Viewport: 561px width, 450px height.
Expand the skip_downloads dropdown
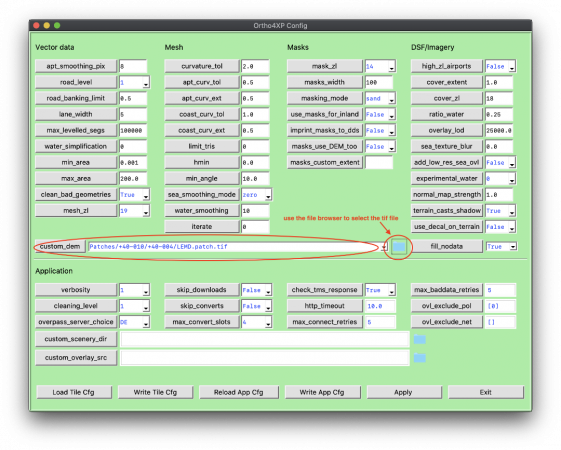pos(268,290)
